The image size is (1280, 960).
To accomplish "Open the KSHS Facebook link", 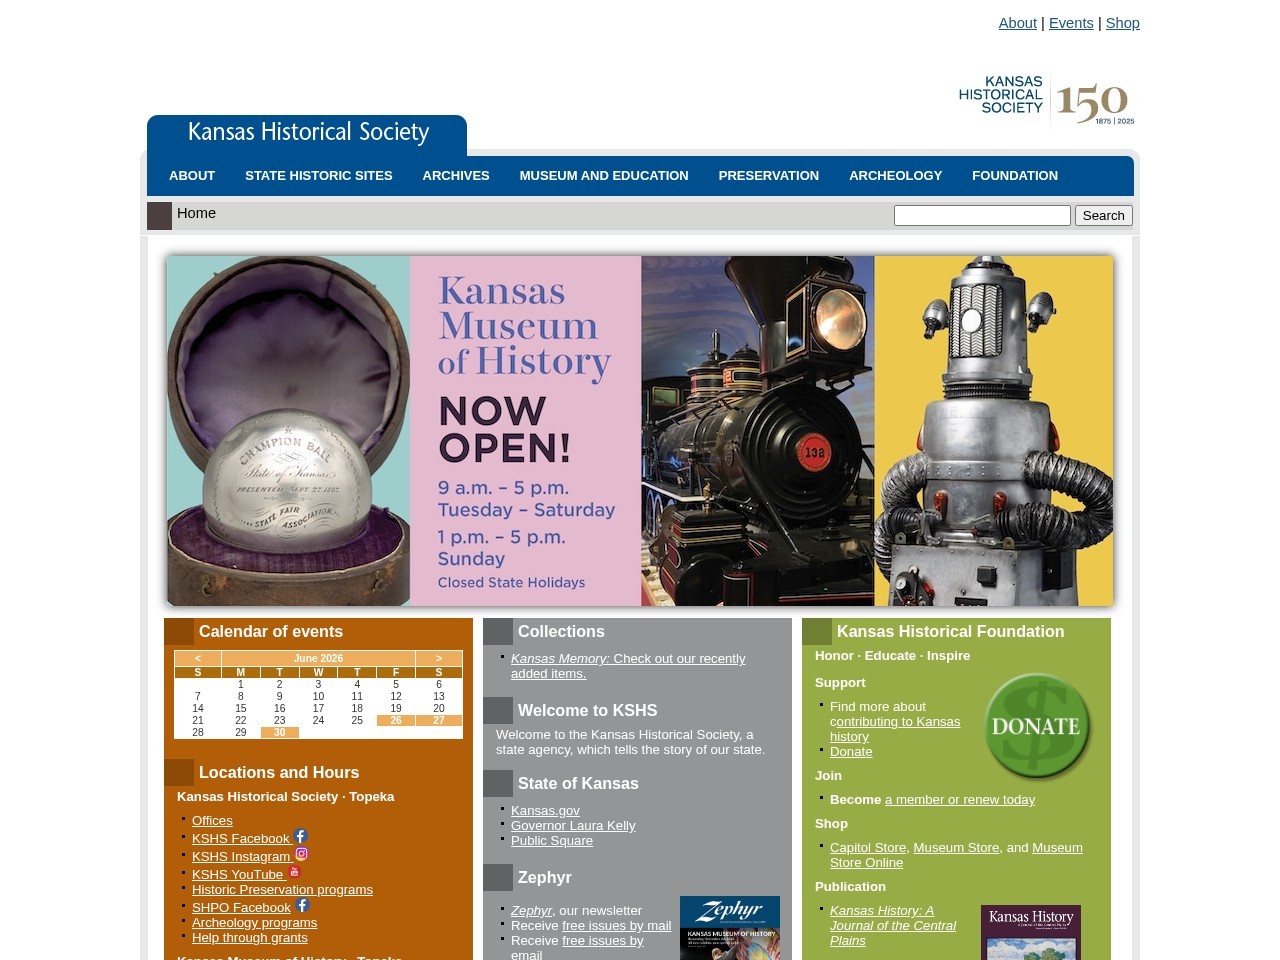I will pyautogui.click(x=241, y=839).
